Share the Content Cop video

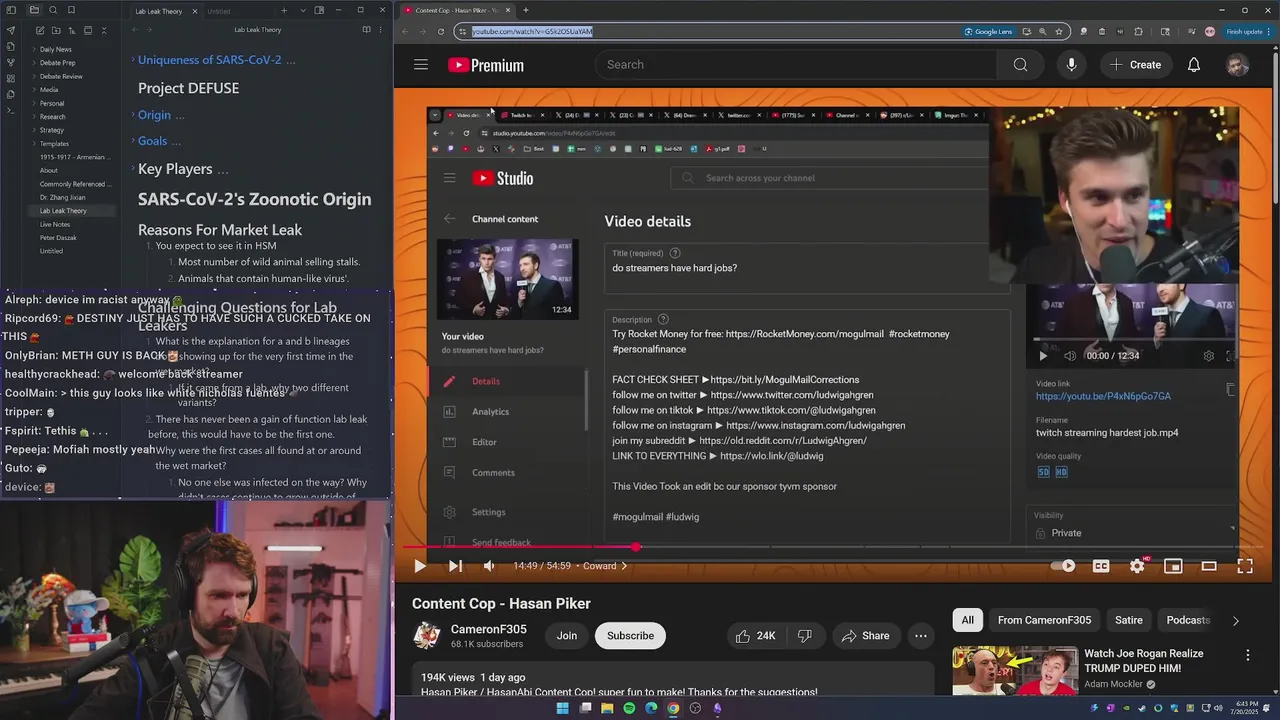(865, 636)
